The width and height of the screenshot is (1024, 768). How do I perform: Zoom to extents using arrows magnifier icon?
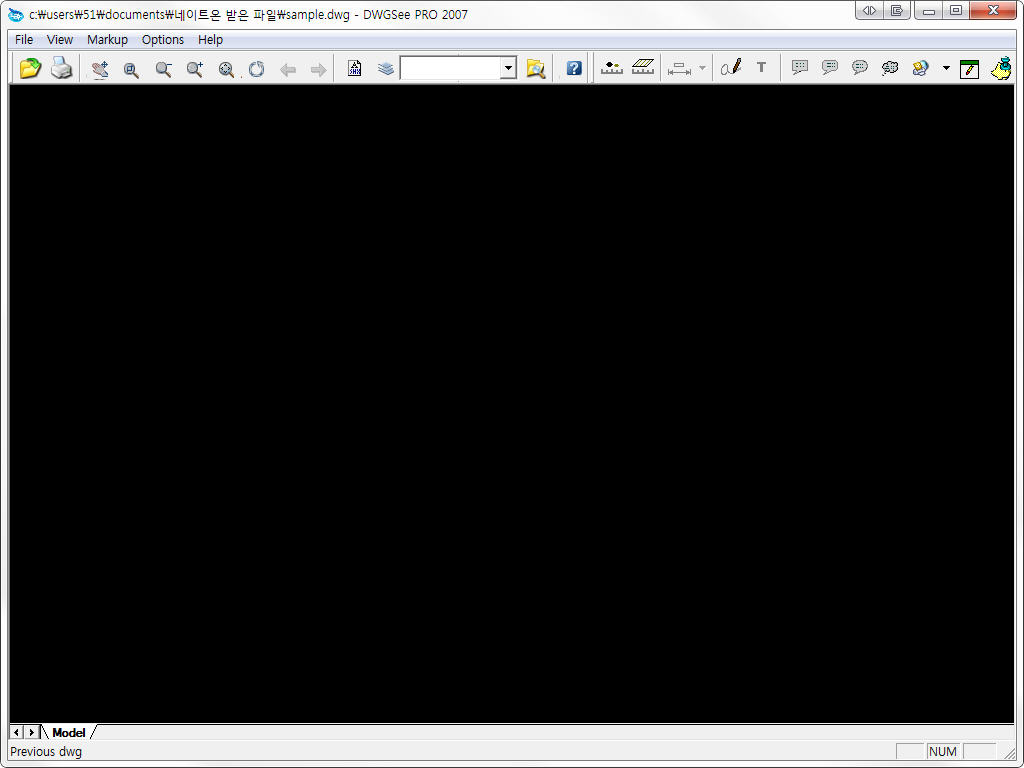click(226, 69)
